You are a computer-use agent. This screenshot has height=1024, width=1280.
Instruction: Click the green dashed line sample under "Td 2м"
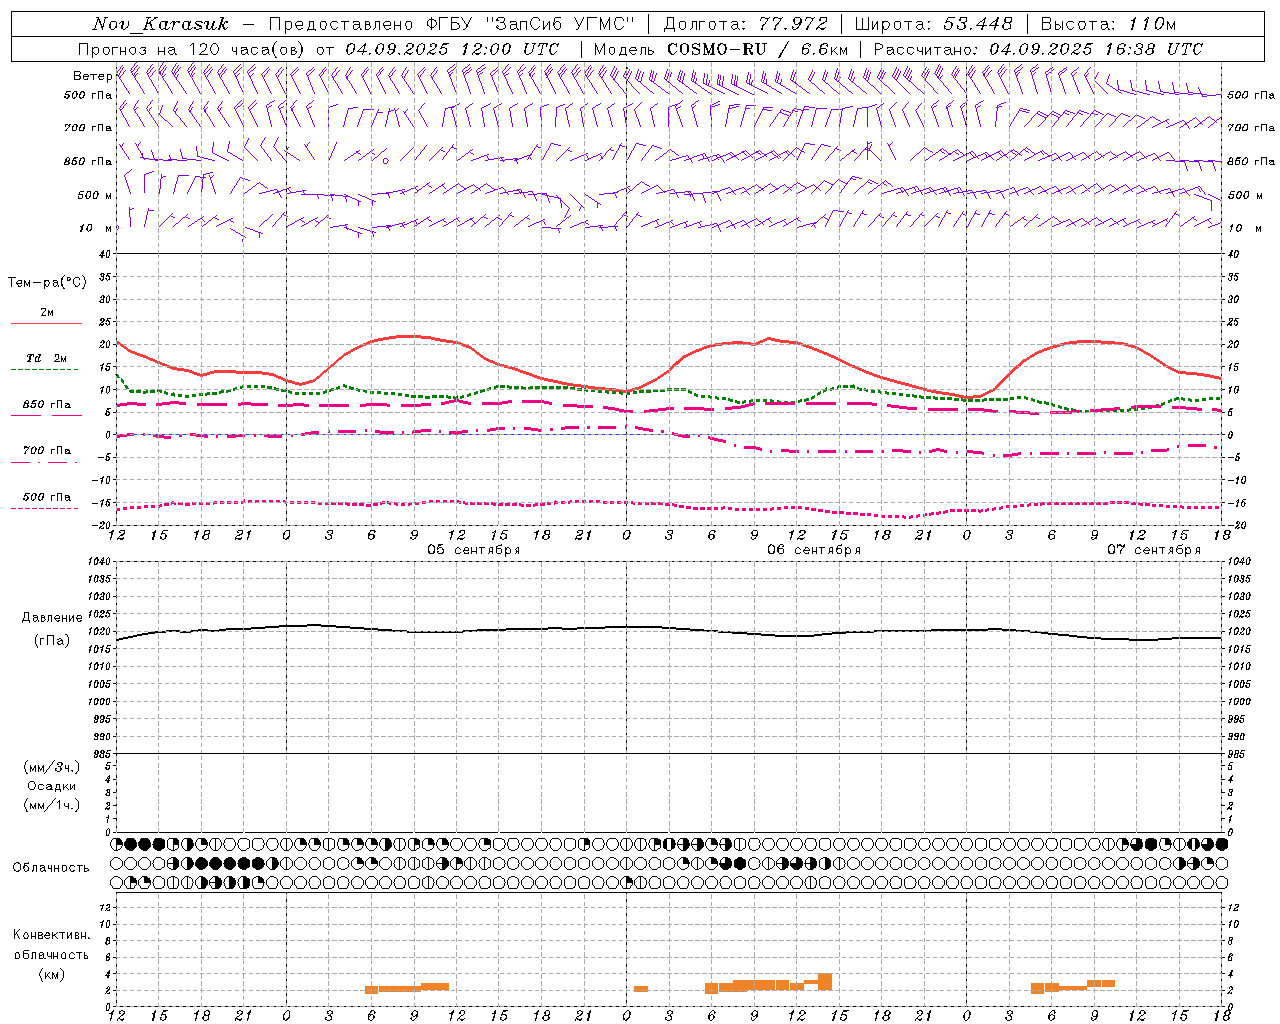point(44,370)
